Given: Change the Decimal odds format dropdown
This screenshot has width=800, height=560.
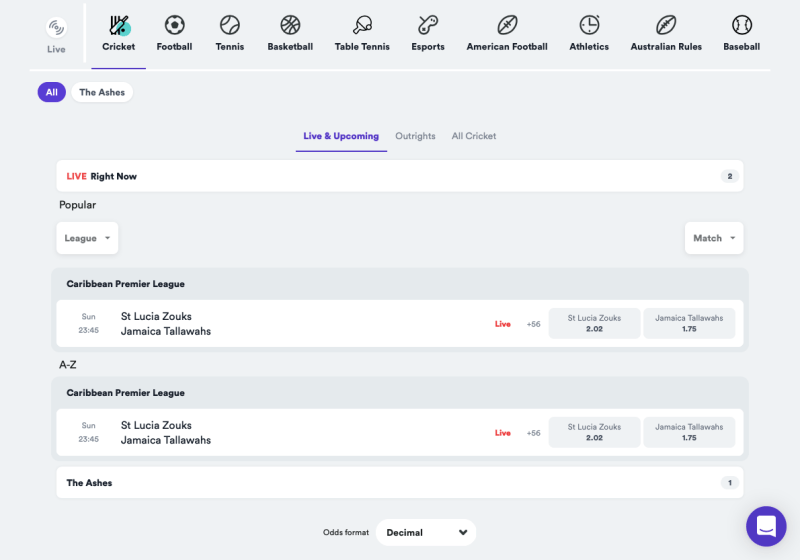Looking at the screenshot, I should (427, 532).
